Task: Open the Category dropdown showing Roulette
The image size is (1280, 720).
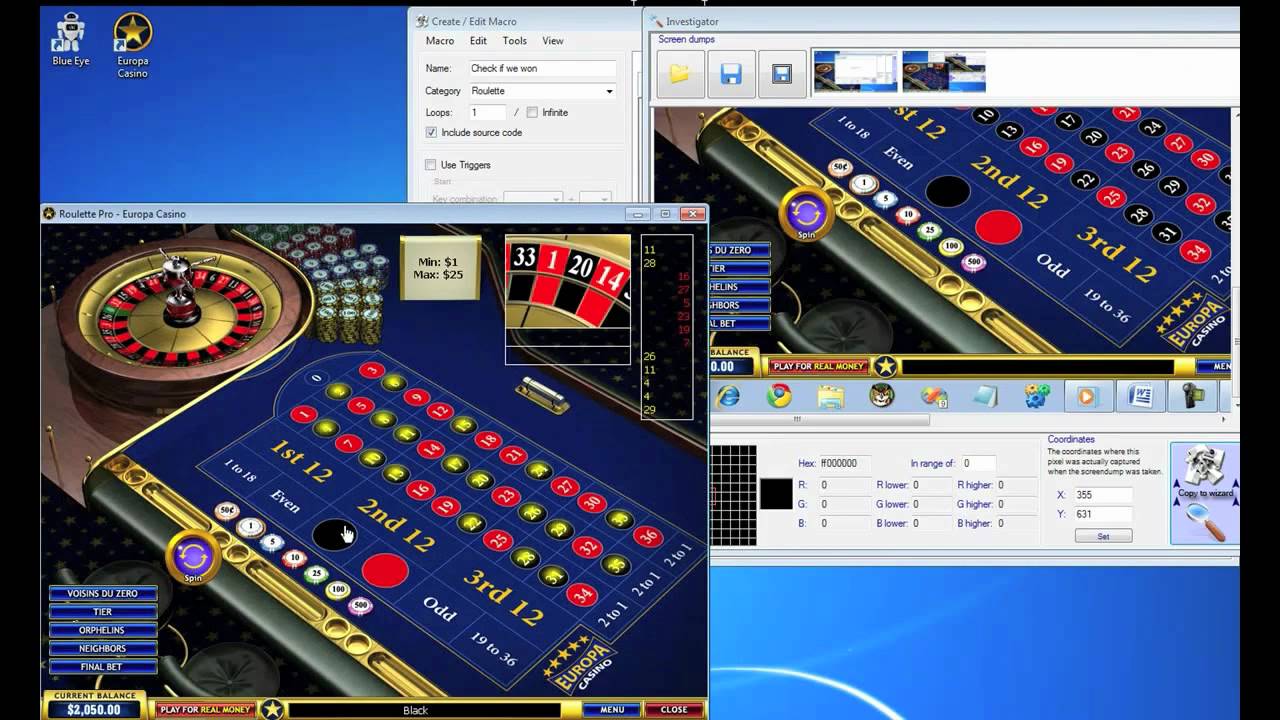Action: click(x=542, y=91)
